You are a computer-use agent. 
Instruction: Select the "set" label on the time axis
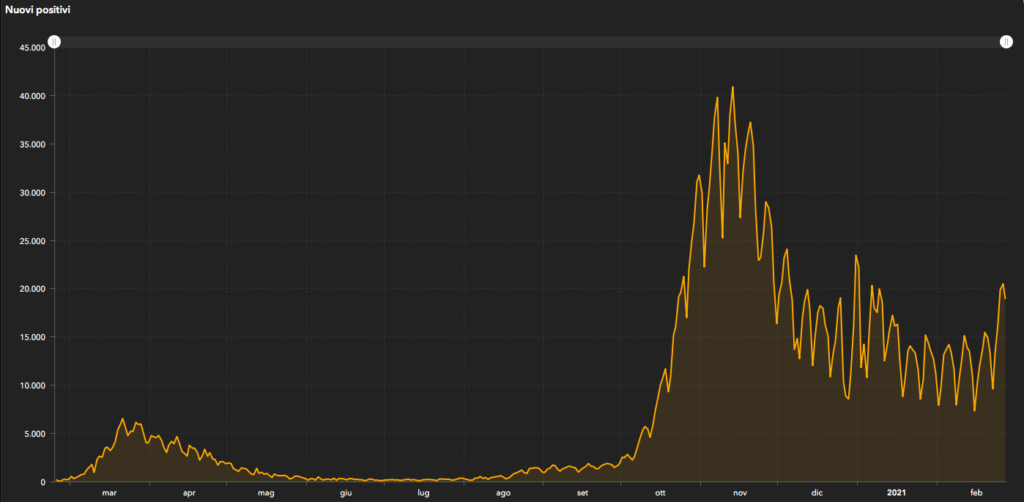tap(582, 493)
